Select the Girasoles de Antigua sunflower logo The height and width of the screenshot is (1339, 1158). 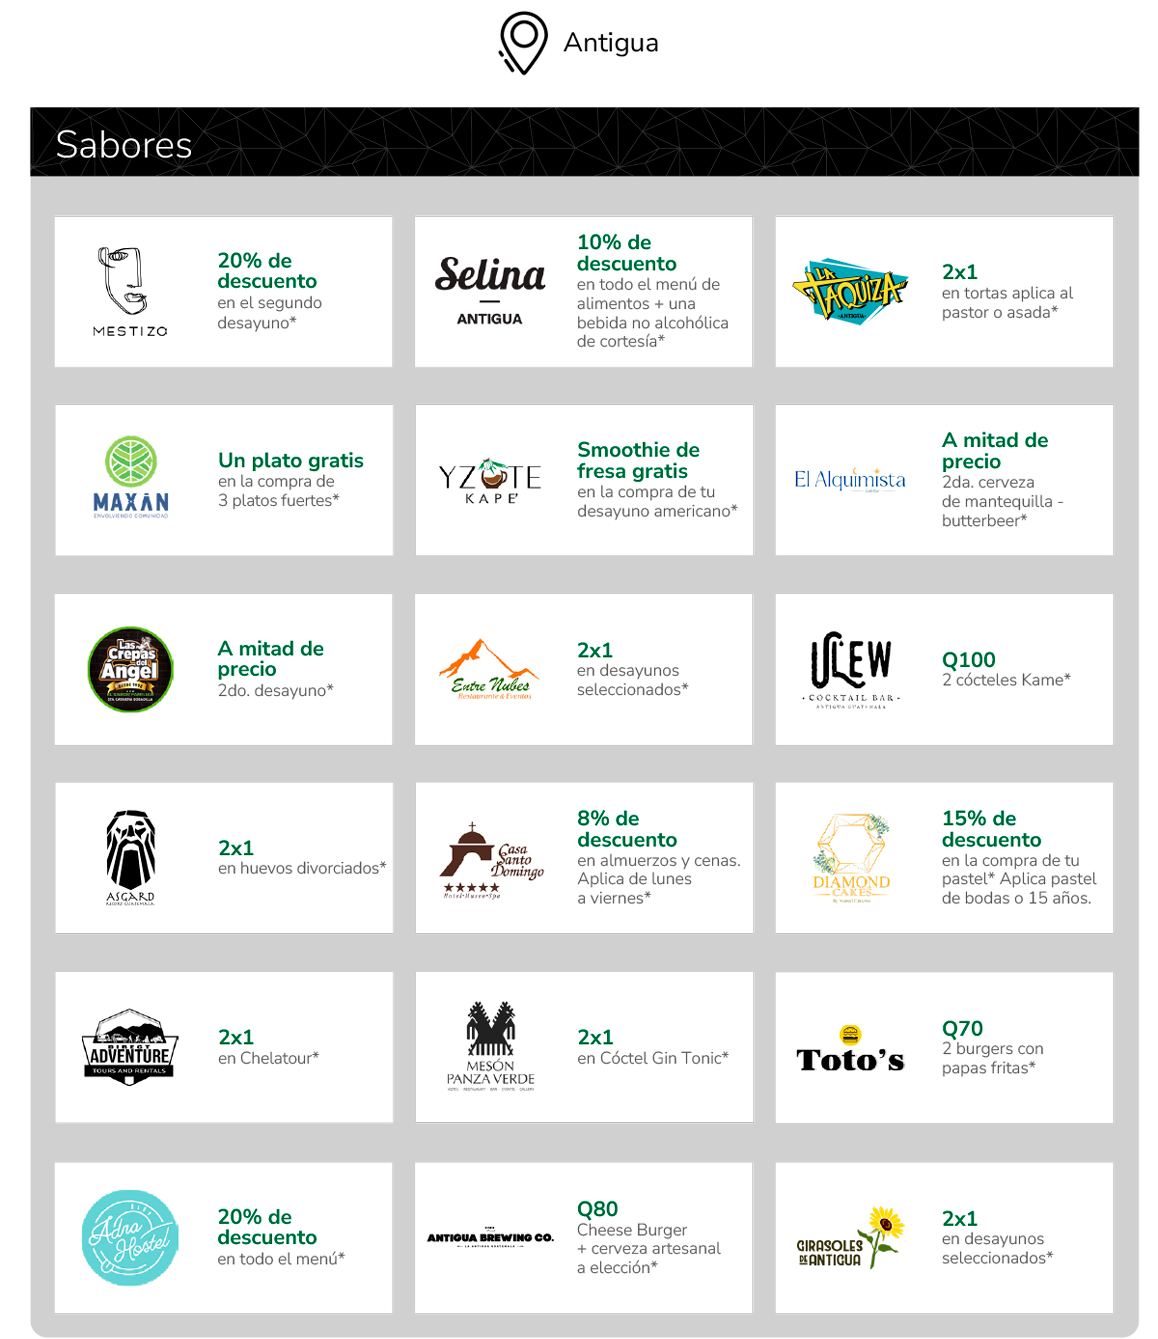click(x=850, y=1238)
